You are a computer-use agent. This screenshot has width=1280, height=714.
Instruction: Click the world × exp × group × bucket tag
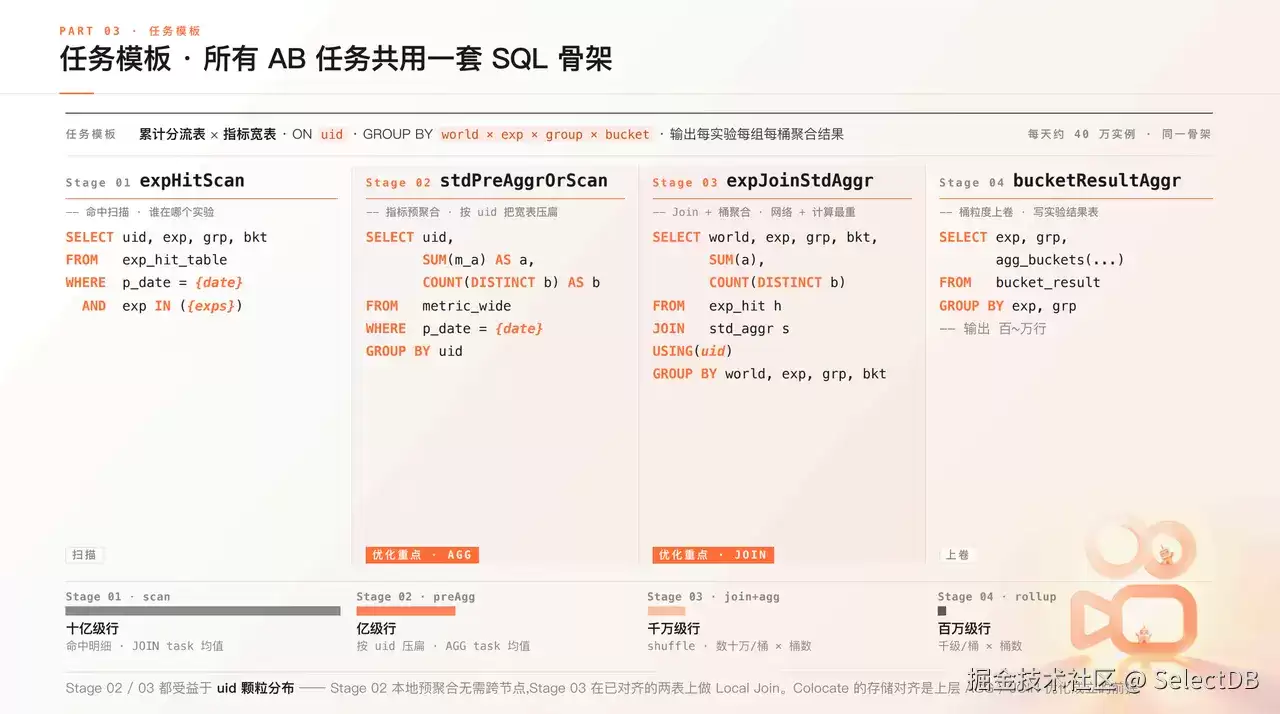[546, 134]
